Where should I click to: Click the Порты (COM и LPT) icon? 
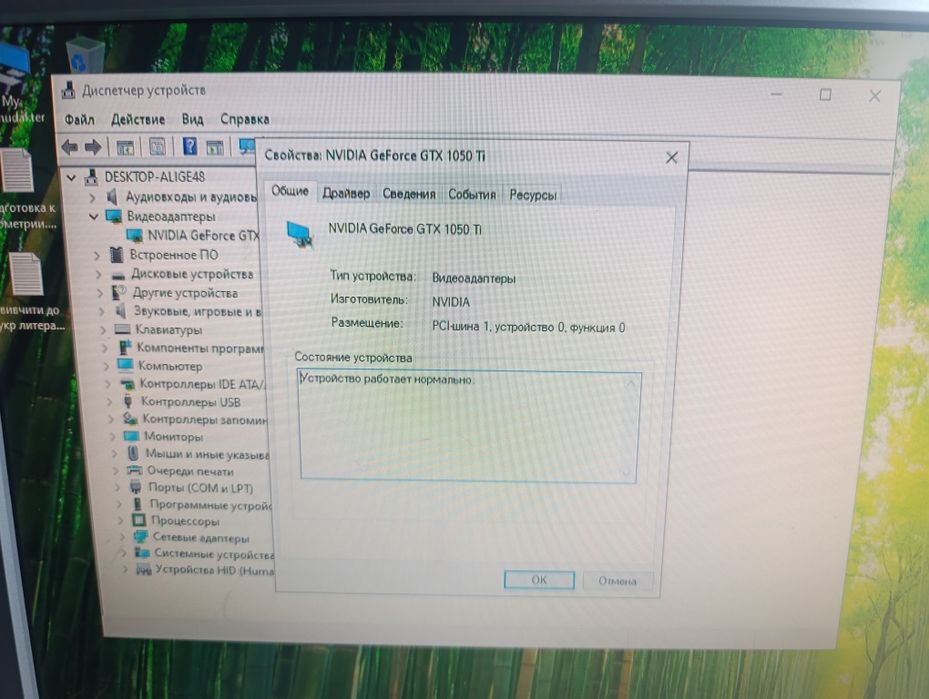click(x=136, y=487)
